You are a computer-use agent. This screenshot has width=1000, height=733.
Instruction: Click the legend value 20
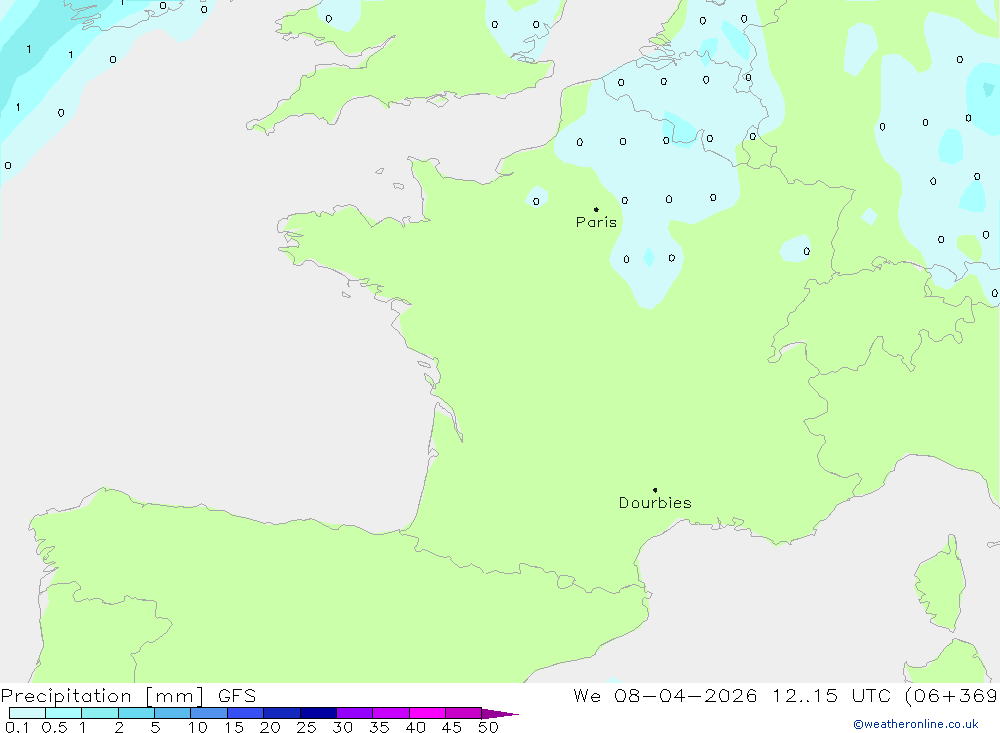270,727
